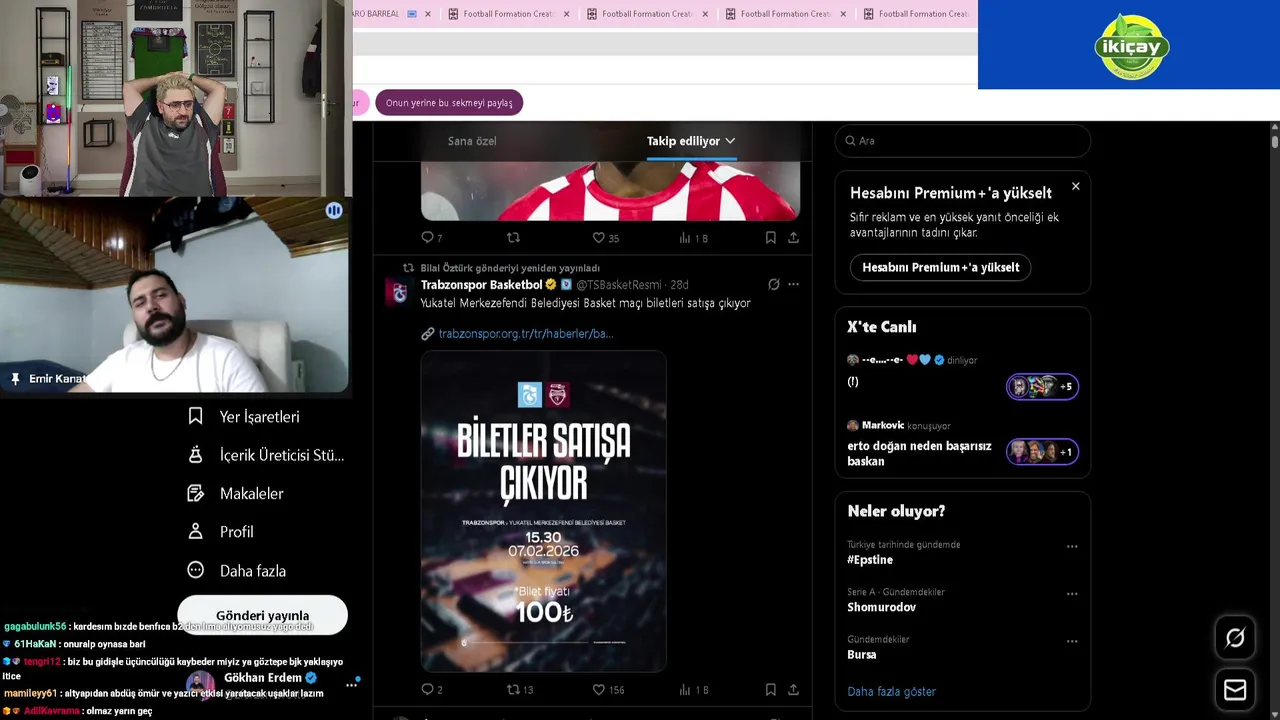1280x720 pixels.
Task: Open the Yer İşaretleri bookmarks icon
Action: pos(196,416)
